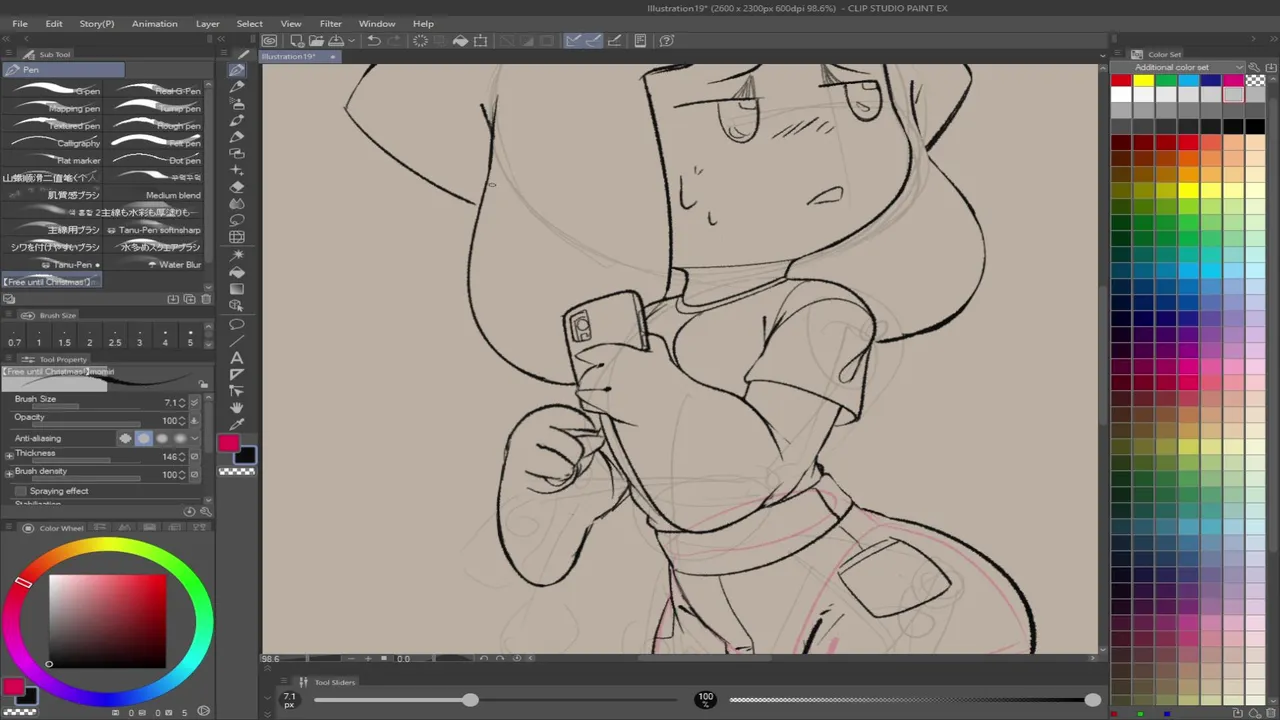Open CLIP STUDIO spiral icon in the command bar
Screen dimensions: 1280x720
pos(270,41)
